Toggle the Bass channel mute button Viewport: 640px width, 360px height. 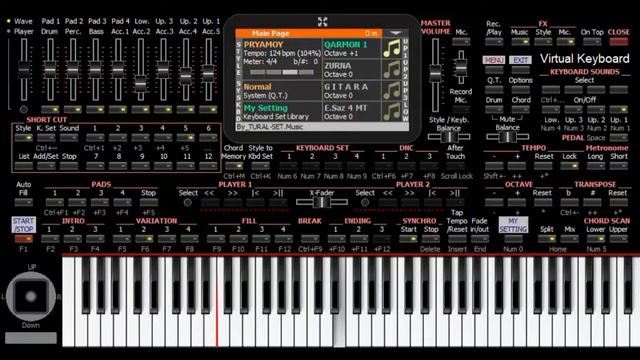pos(96,109)
